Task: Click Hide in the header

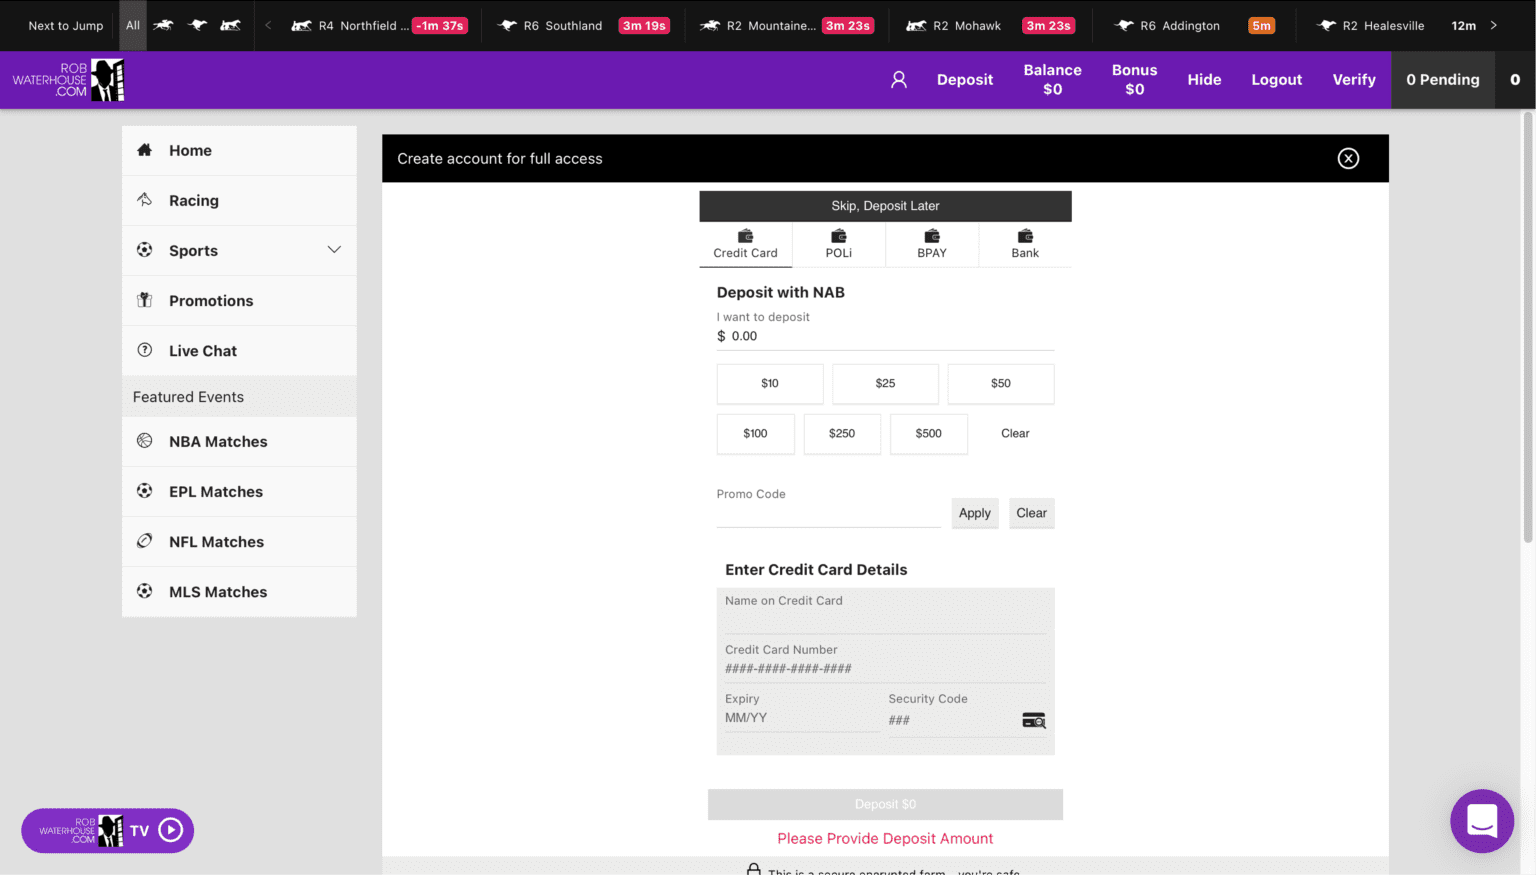Action: [1204, 80]
